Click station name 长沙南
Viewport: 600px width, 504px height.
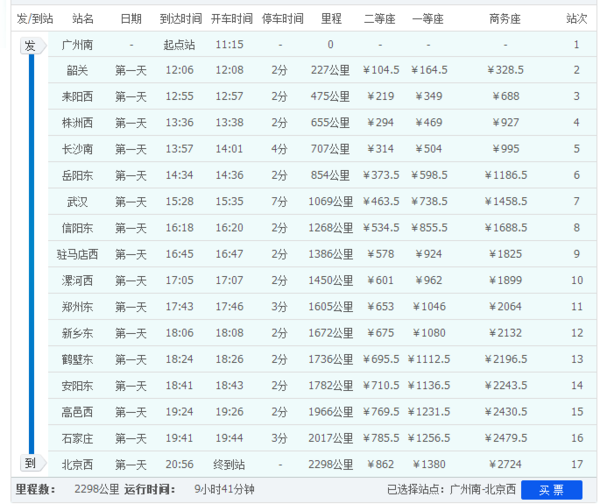[x=77, y=149]
